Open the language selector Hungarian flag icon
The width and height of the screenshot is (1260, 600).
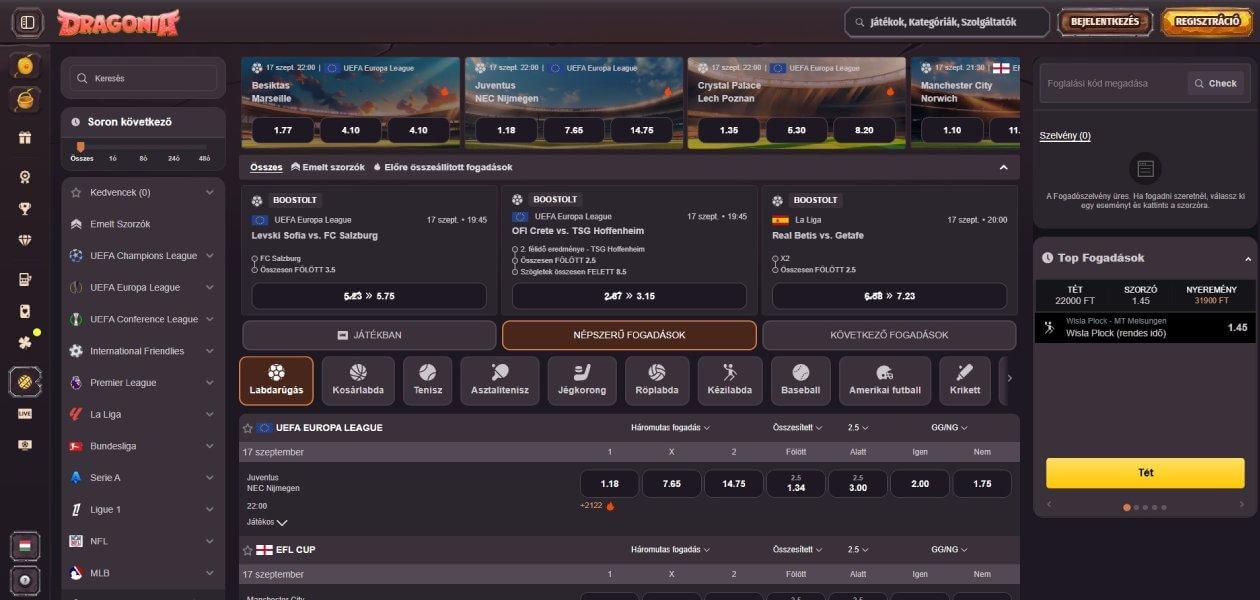(x=25, y=546)
